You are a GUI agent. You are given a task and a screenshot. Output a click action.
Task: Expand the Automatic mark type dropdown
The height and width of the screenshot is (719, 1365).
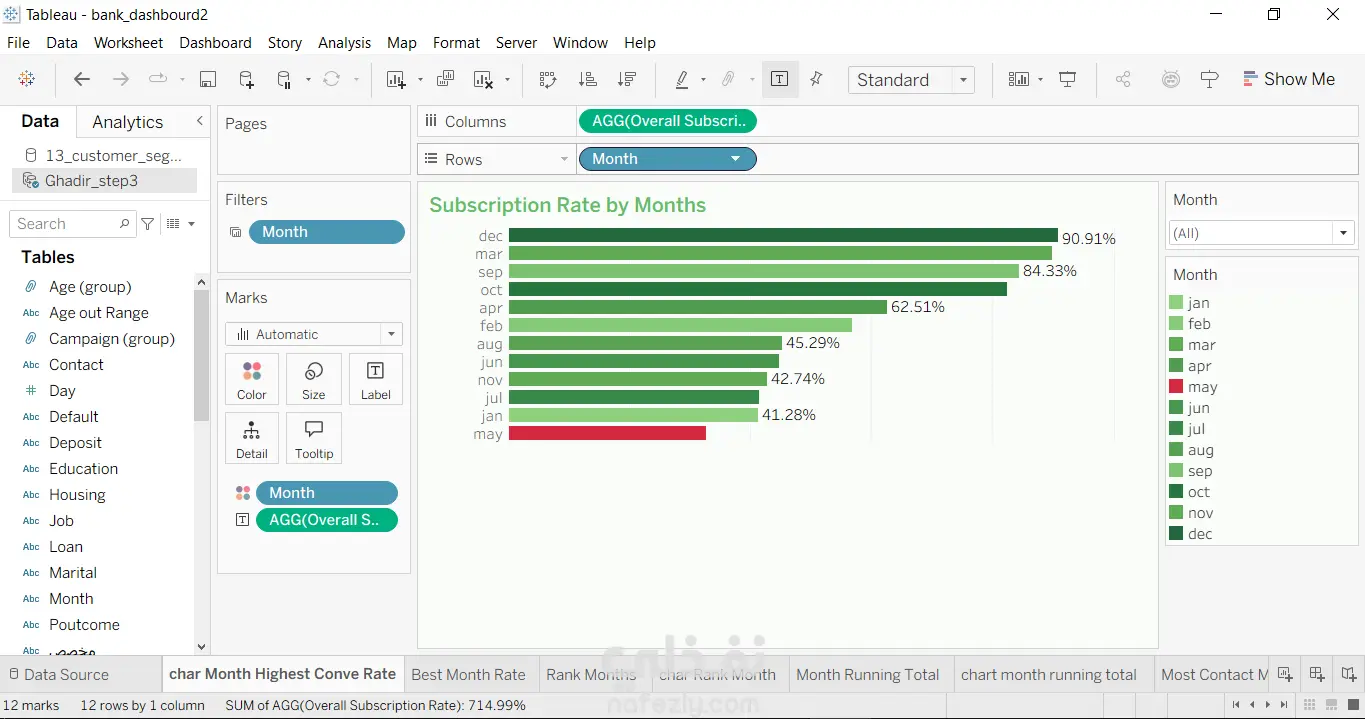tap(314, 334)
